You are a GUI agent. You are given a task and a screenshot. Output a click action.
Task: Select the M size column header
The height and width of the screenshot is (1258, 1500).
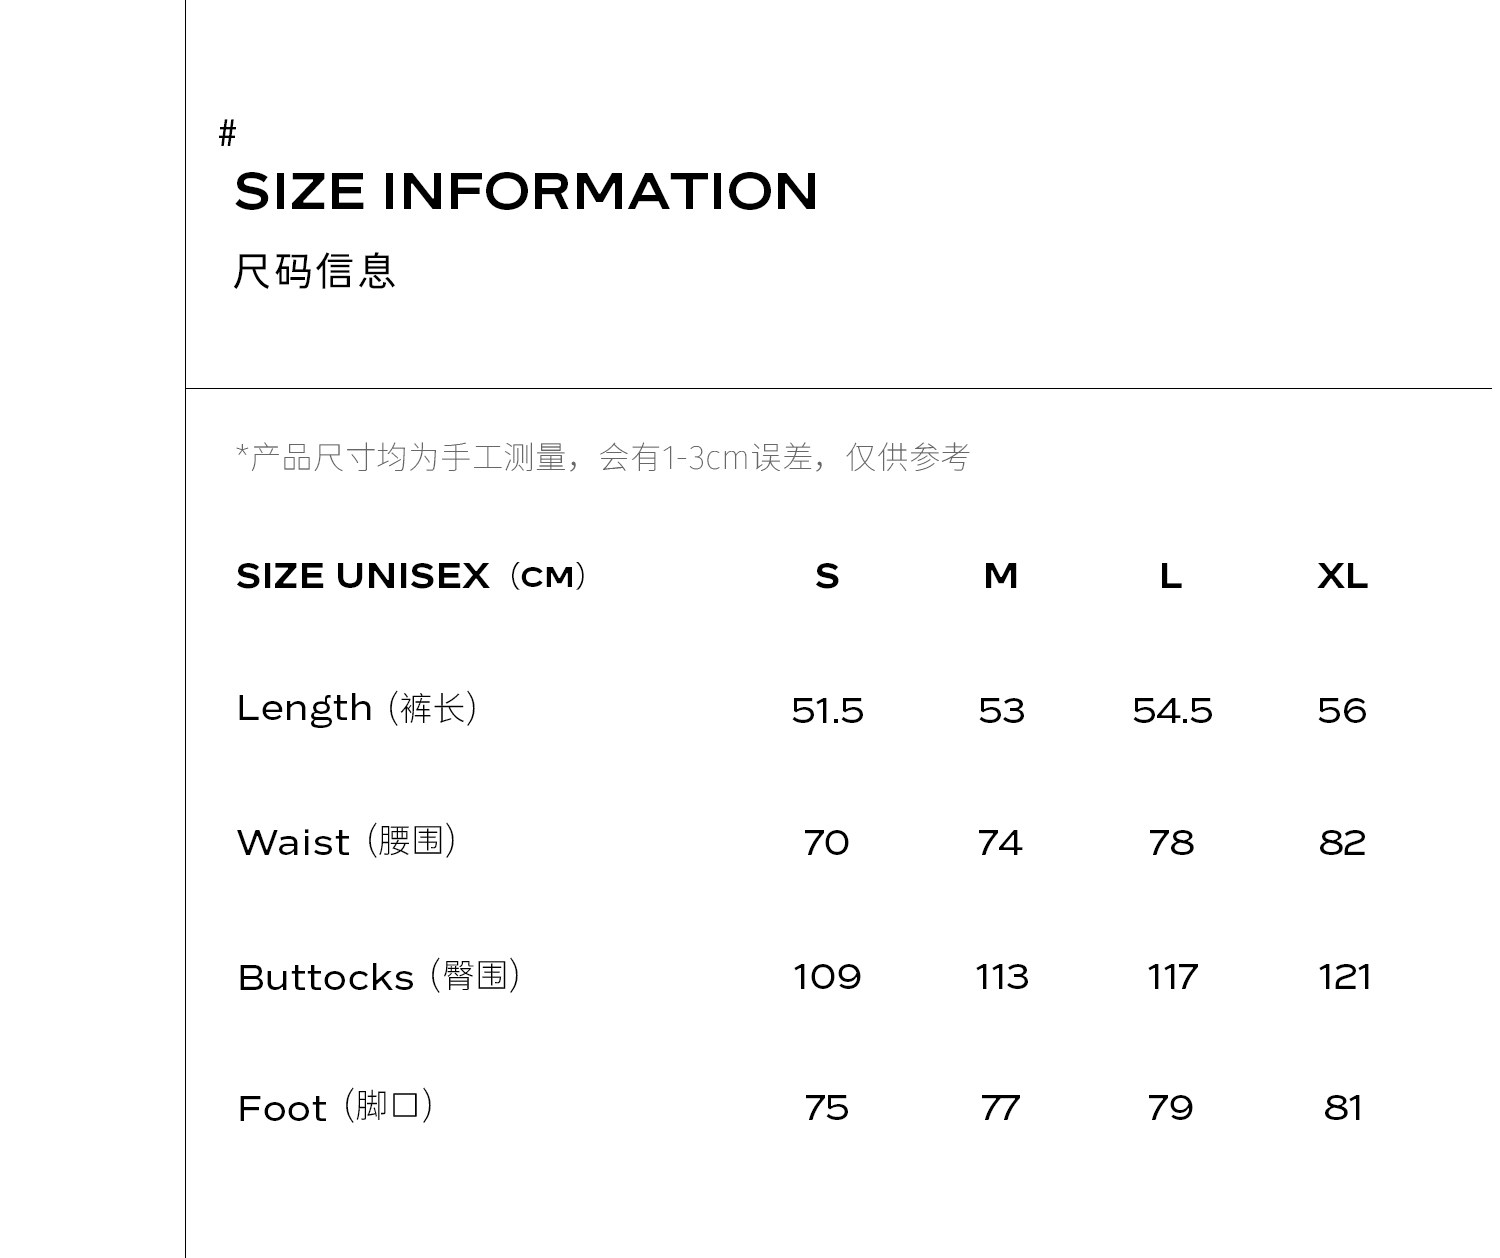click(1001, 576)
